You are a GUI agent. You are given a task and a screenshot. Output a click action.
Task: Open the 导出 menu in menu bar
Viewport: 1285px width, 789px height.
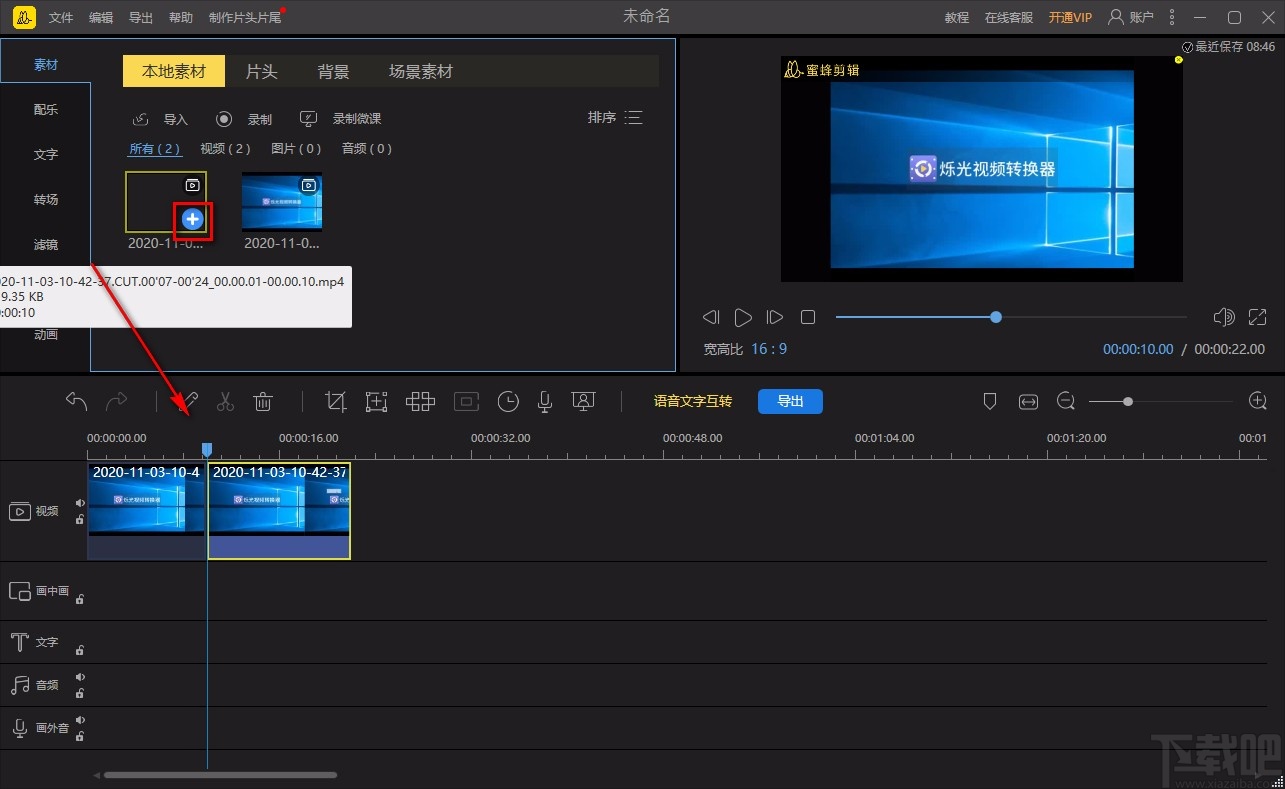[141, 18]
